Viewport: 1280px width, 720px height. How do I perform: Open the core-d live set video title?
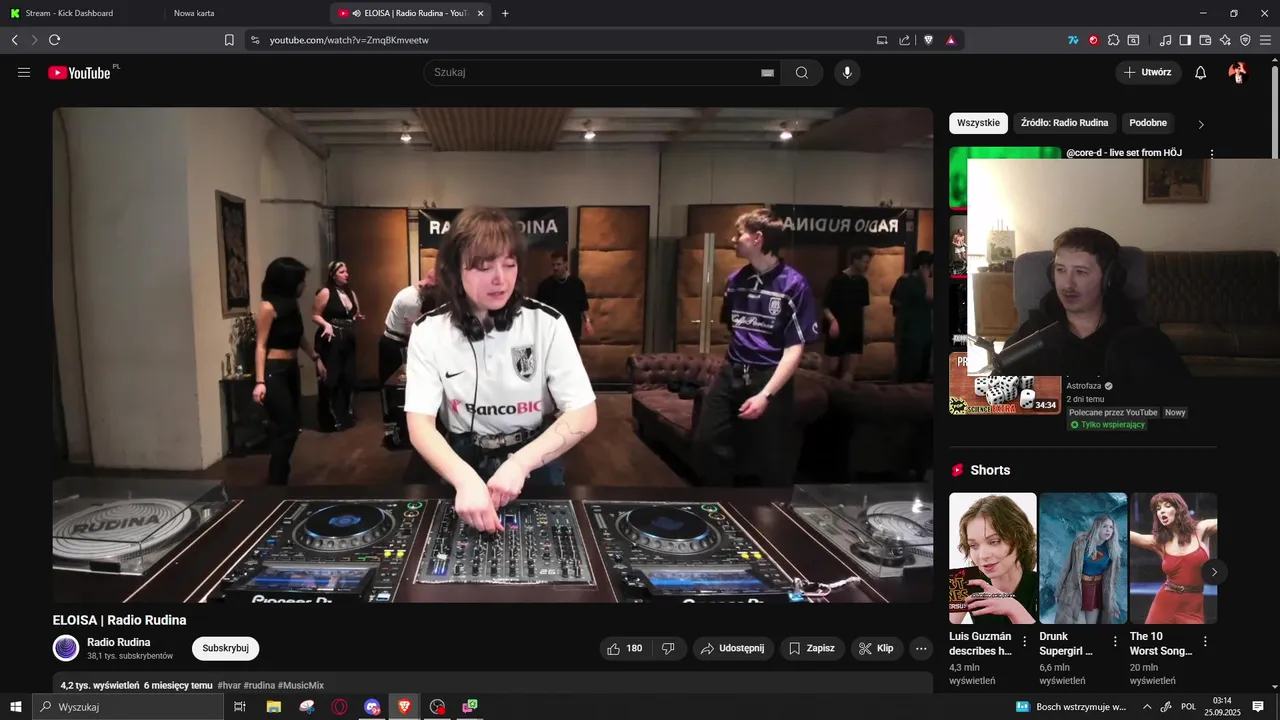1124,153
